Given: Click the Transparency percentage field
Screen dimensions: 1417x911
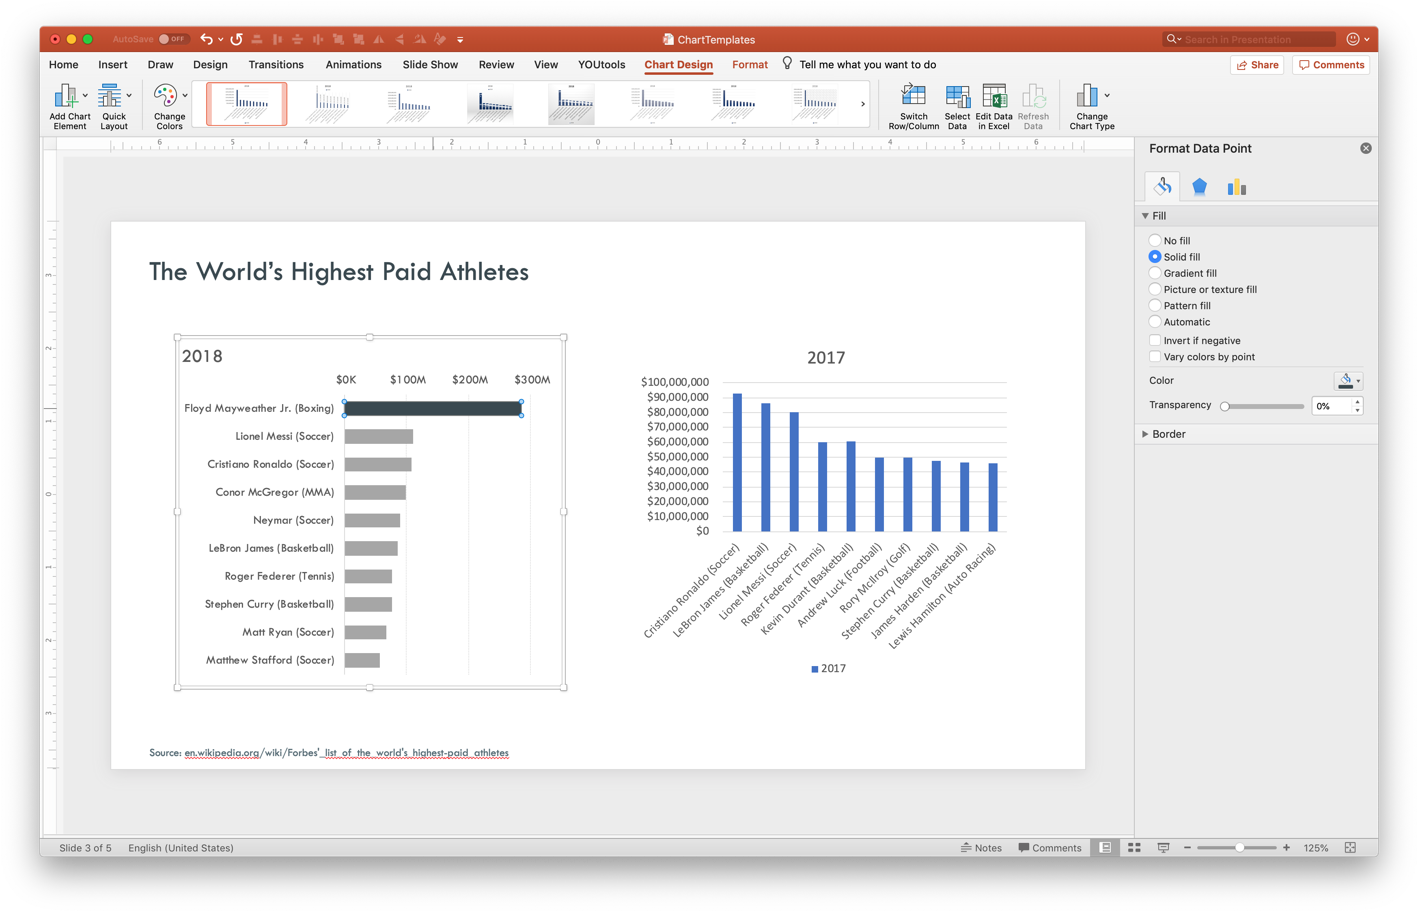Looking at the screenshot, I should [x=1332, y=406].
